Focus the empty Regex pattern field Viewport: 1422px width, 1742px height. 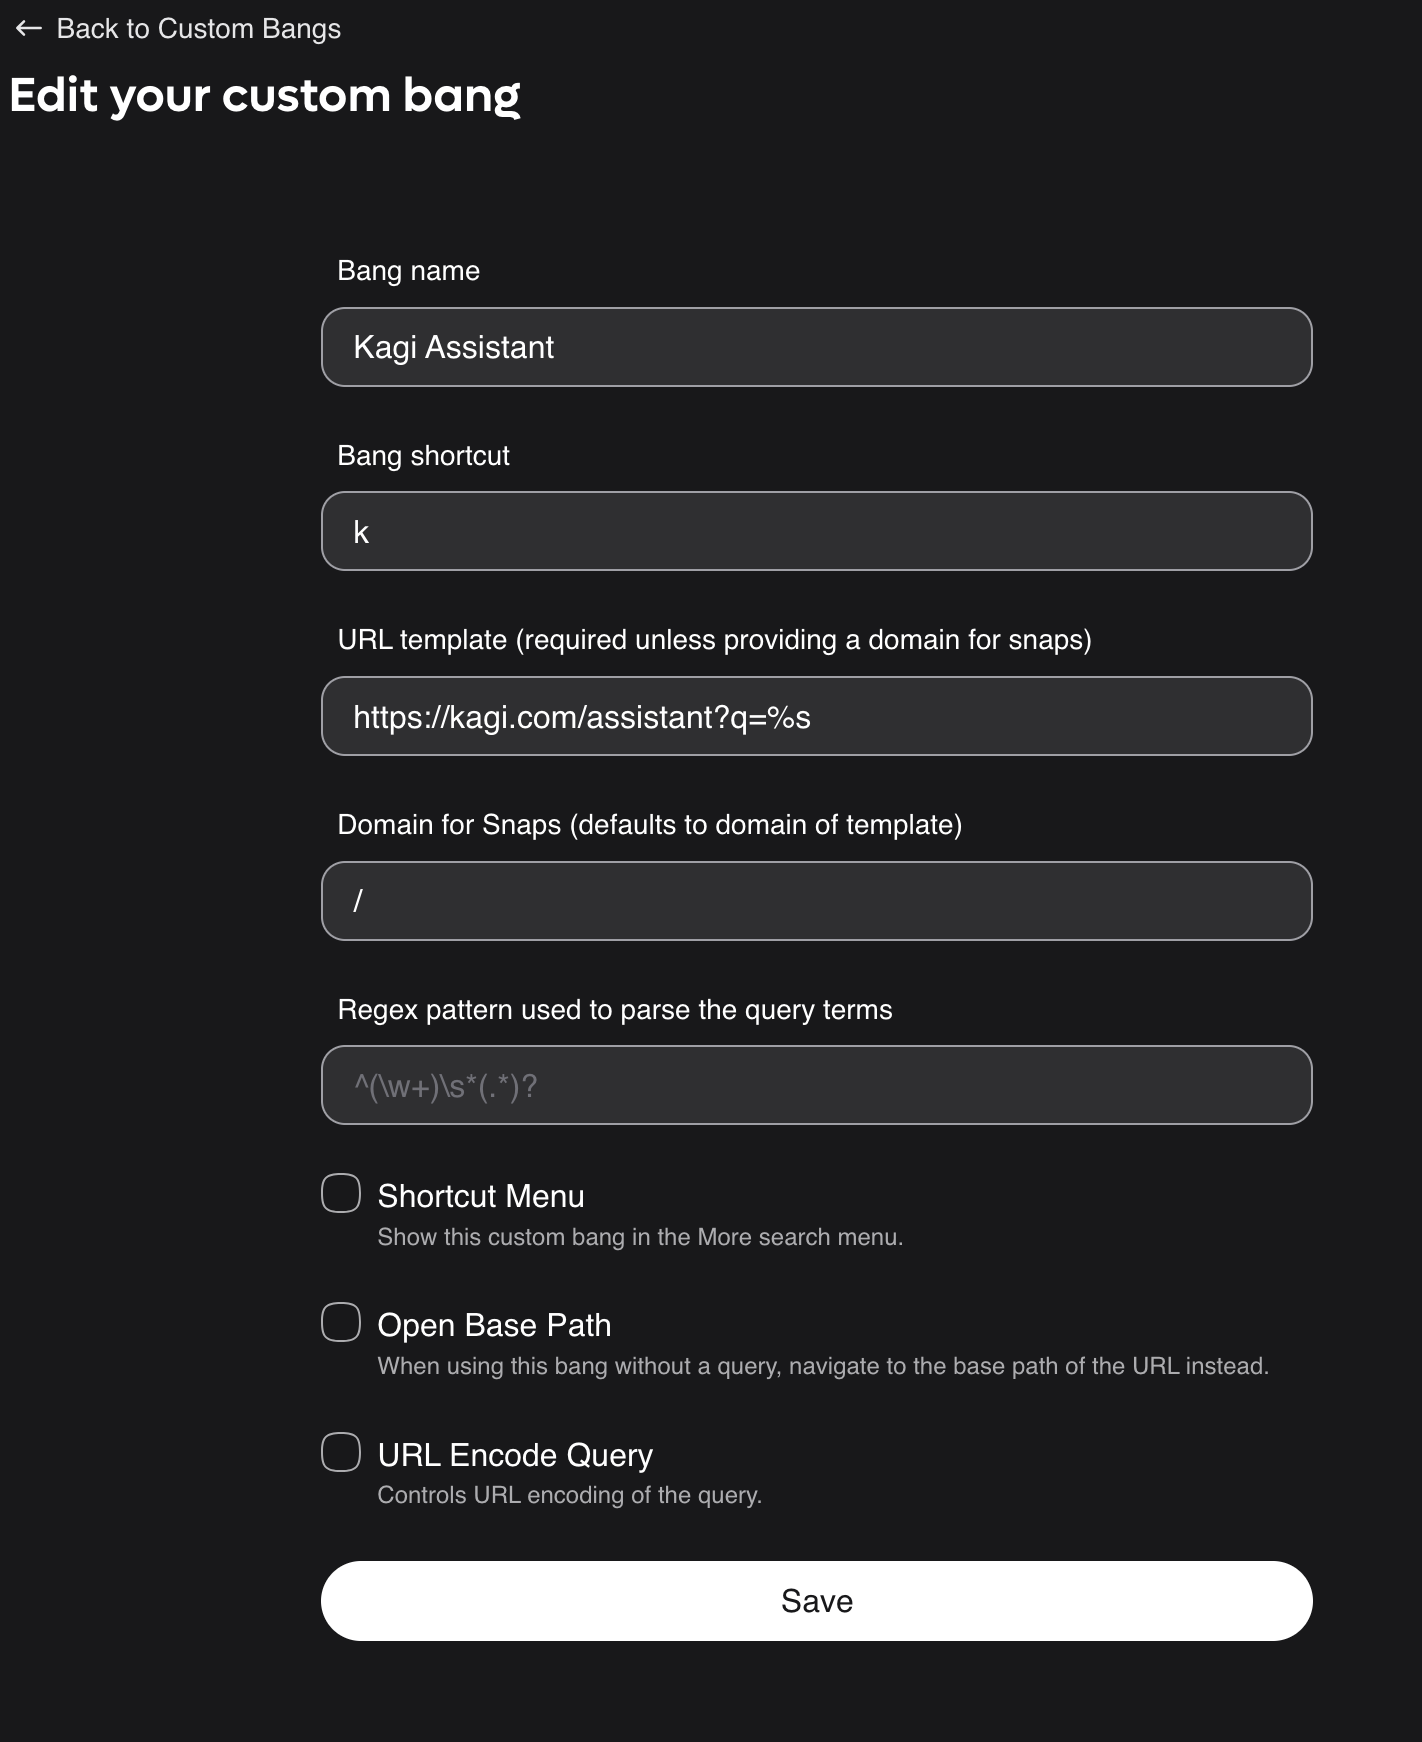[x=816, y=1085]
